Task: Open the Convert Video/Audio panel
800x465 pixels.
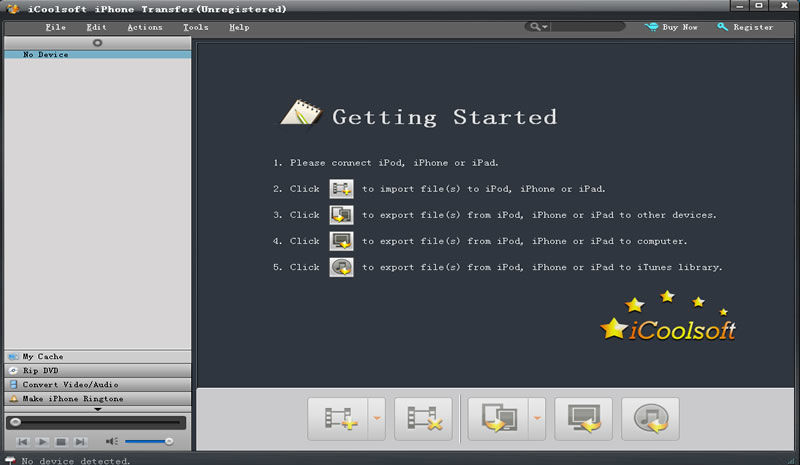Action: (x=97, y=384)
